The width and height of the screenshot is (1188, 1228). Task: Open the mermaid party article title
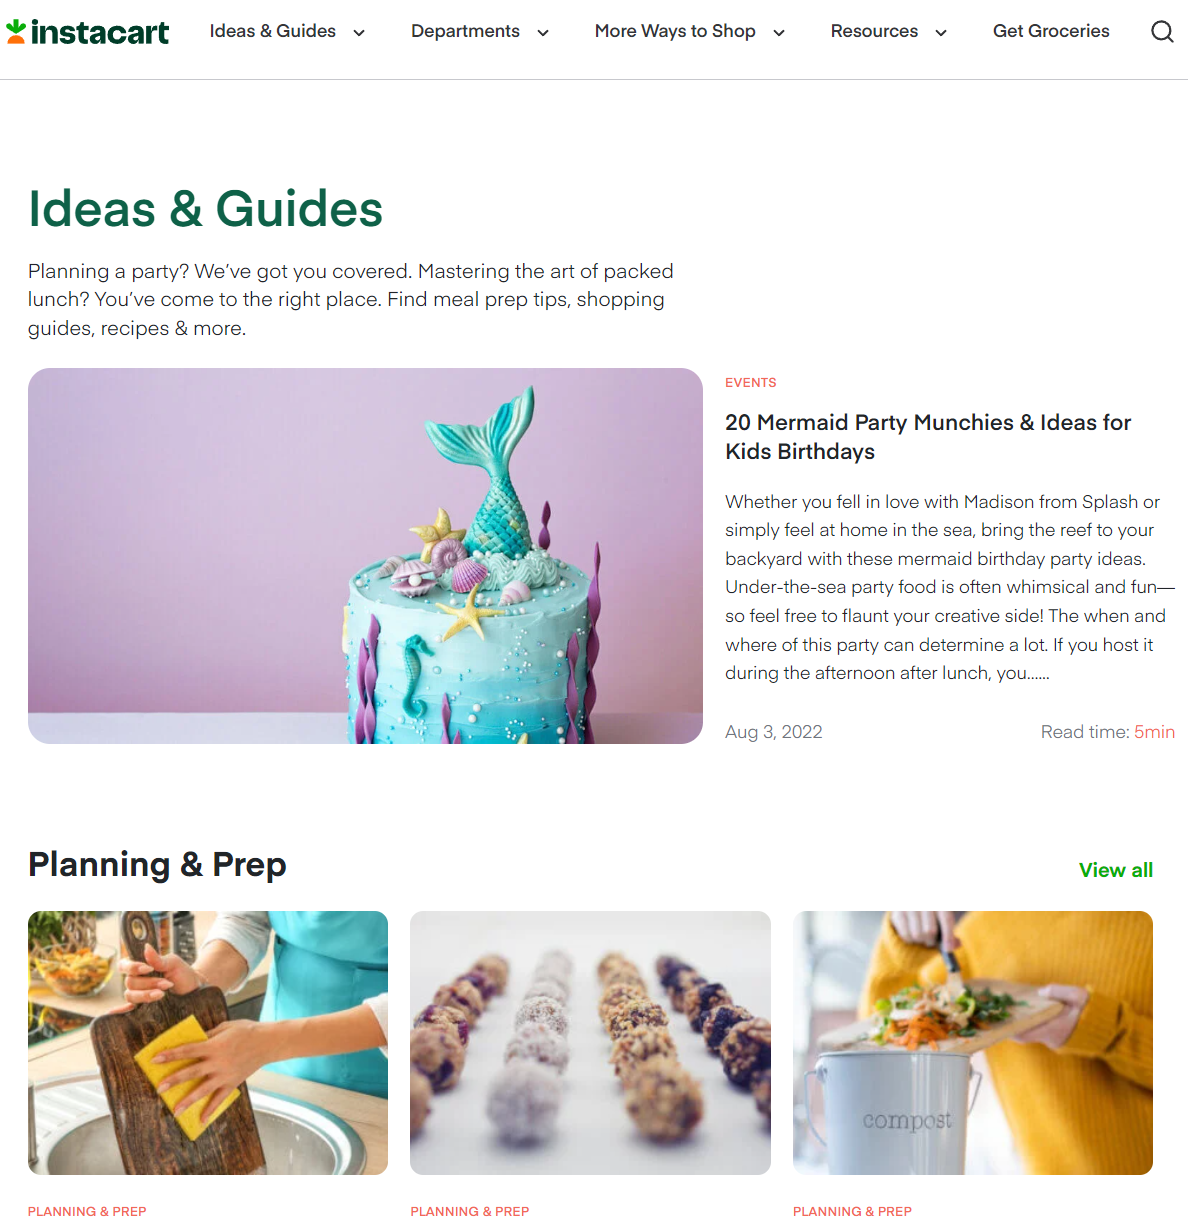(928, 437)
